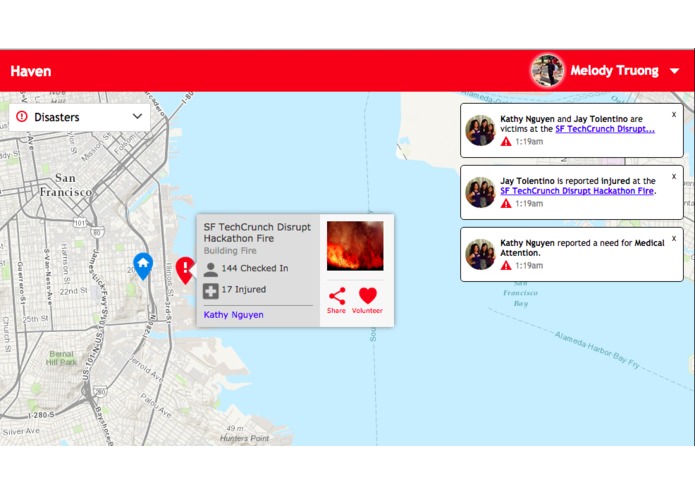Click warning triangle in the victims notification
The image size is (695, 494).
pyautogui.click(x=506, y=142)
